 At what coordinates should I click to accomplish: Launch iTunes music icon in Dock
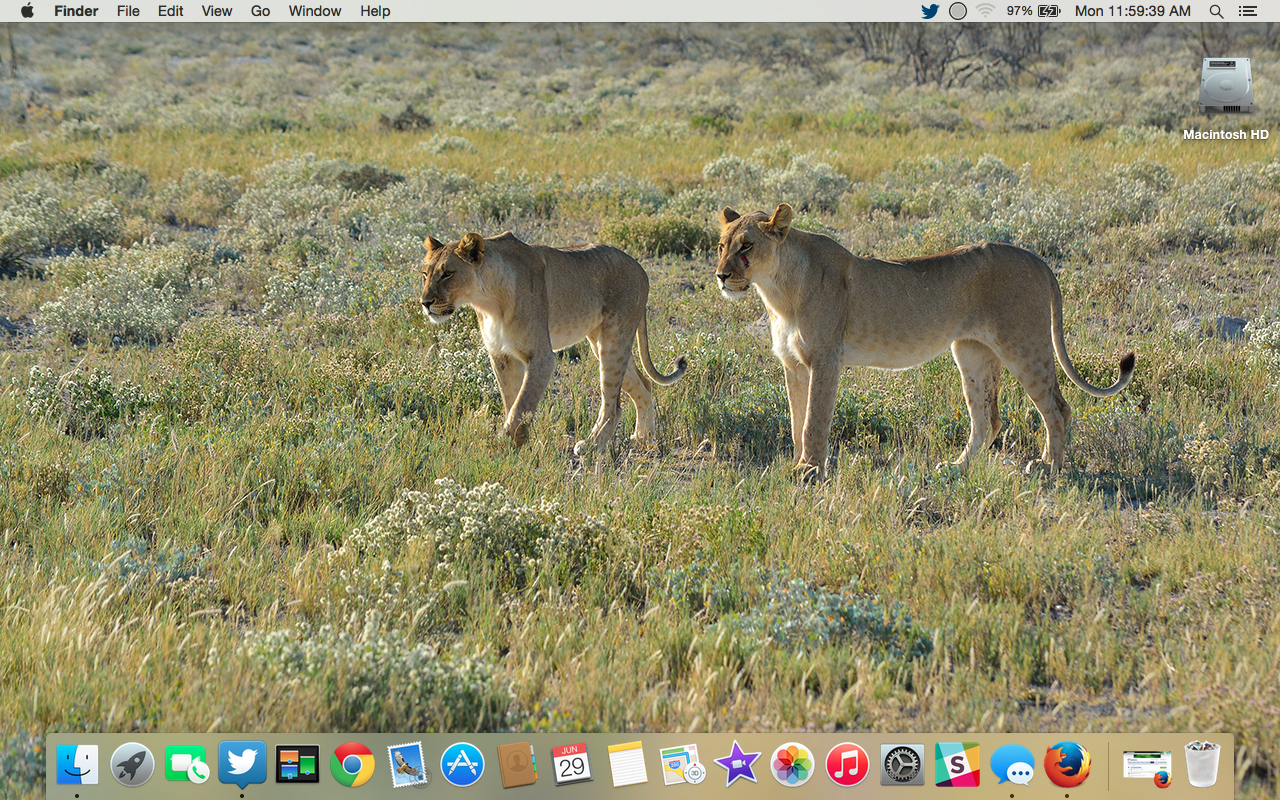[848, 765]
